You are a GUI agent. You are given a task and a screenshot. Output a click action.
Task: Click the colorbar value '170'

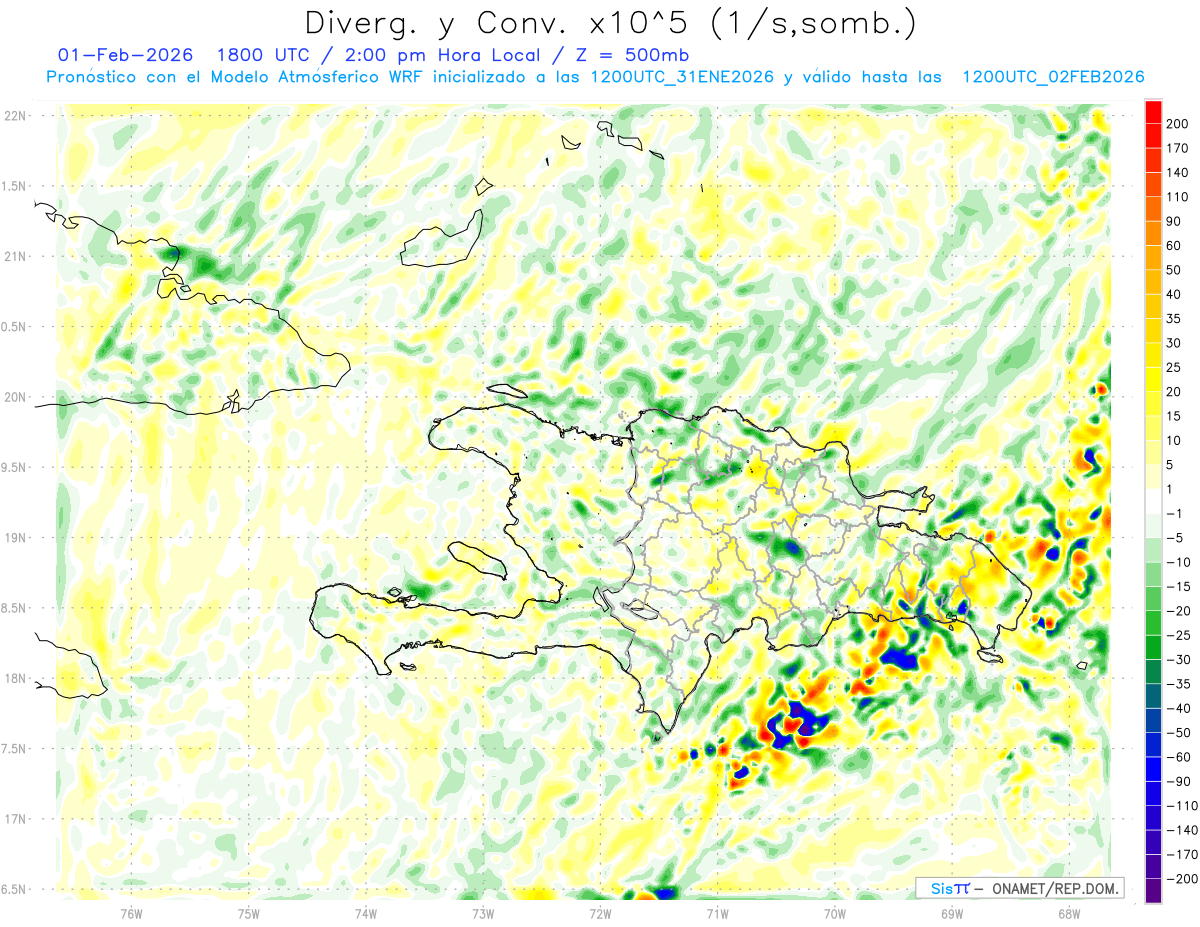point(1177,148)
